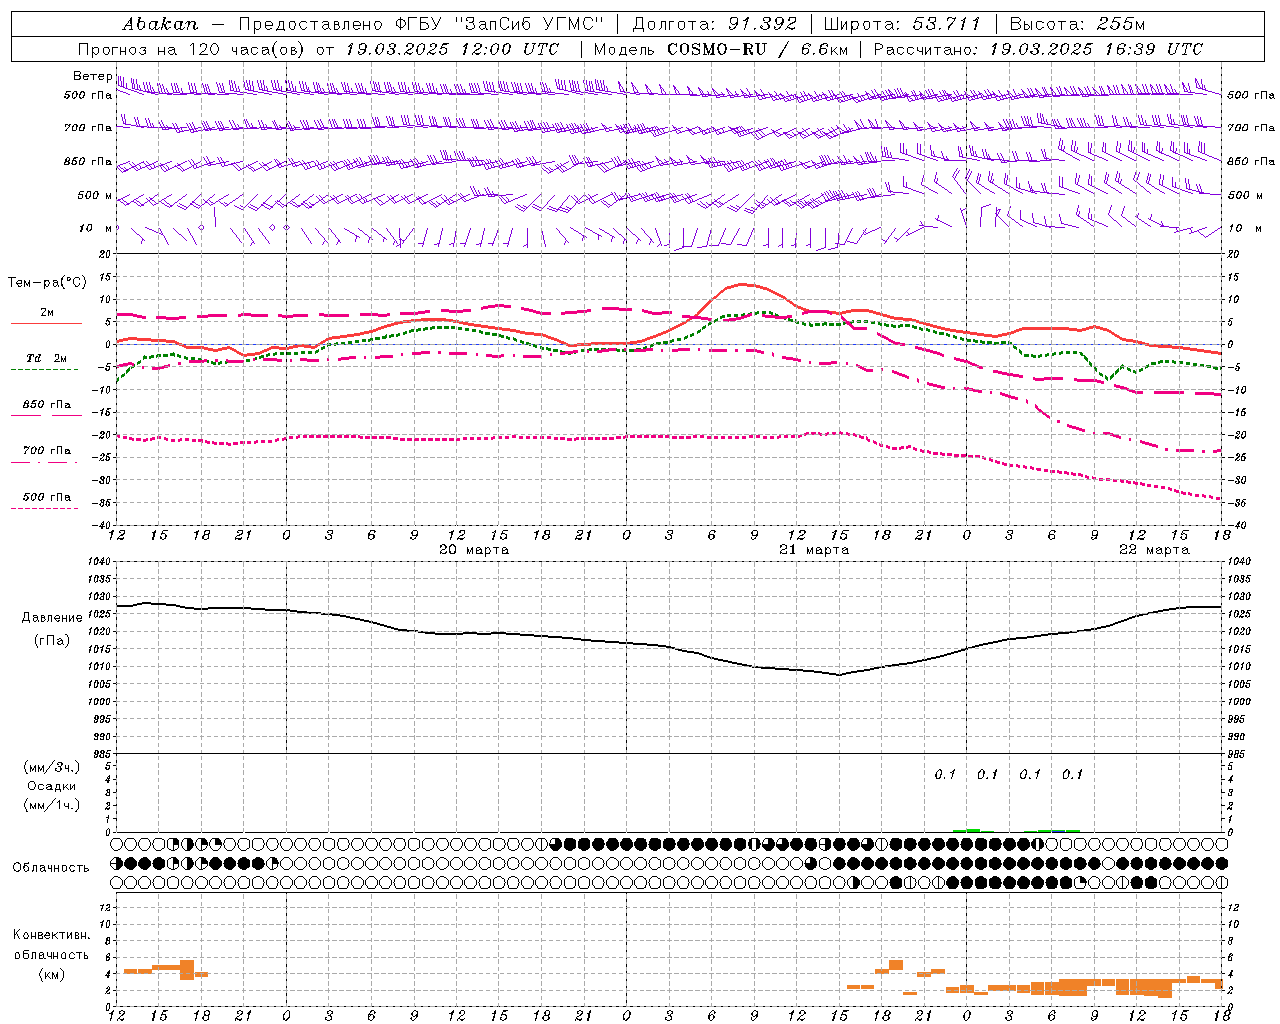Click the 10 м wind level label on right
The image size is (1280, 1024).
(x=1244, y=228)
